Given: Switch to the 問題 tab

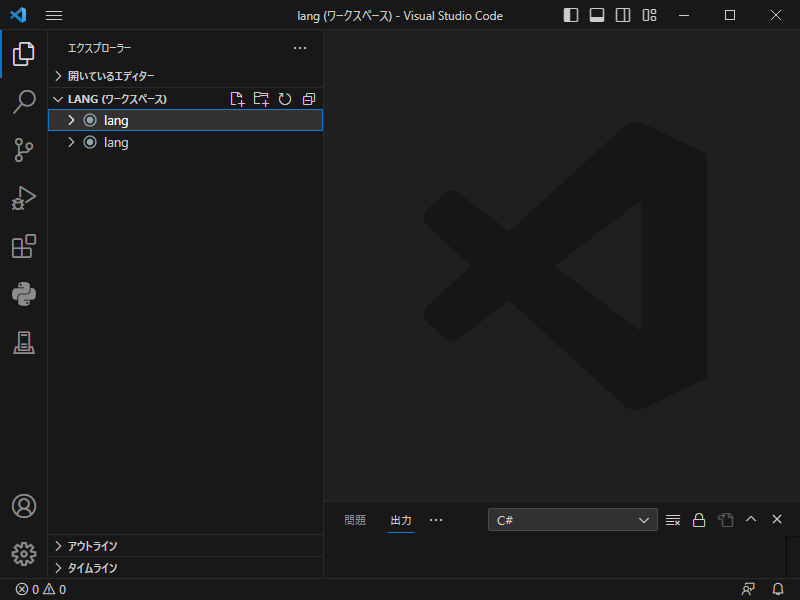Looking at the screenshot, I should 354,520.
